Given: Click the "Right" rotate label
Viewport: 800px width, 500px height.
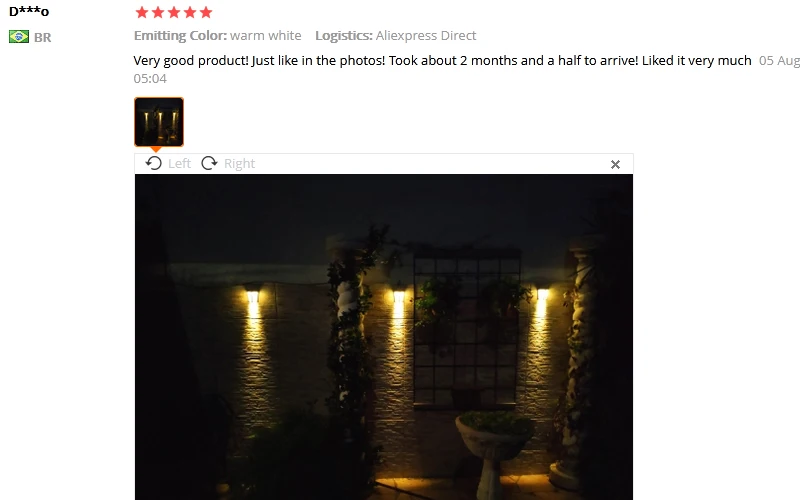Looking at the screenshot, I should [239, 164].
